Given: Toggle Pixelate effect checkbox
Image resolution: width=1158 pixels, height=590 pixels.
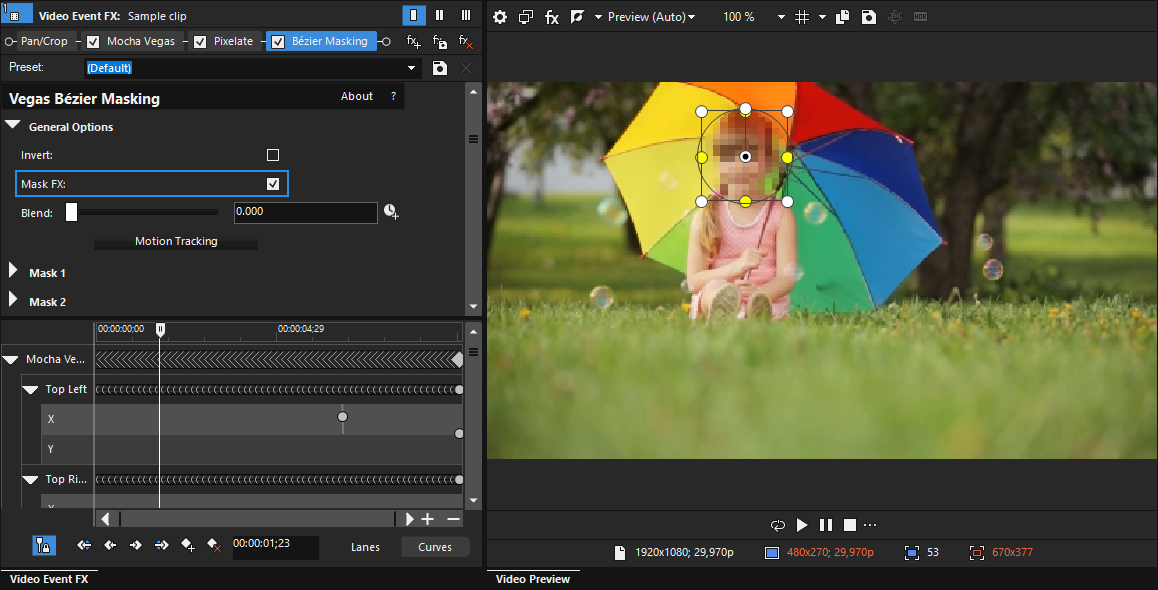Looking at the screenshot, I should pos(200,41).
